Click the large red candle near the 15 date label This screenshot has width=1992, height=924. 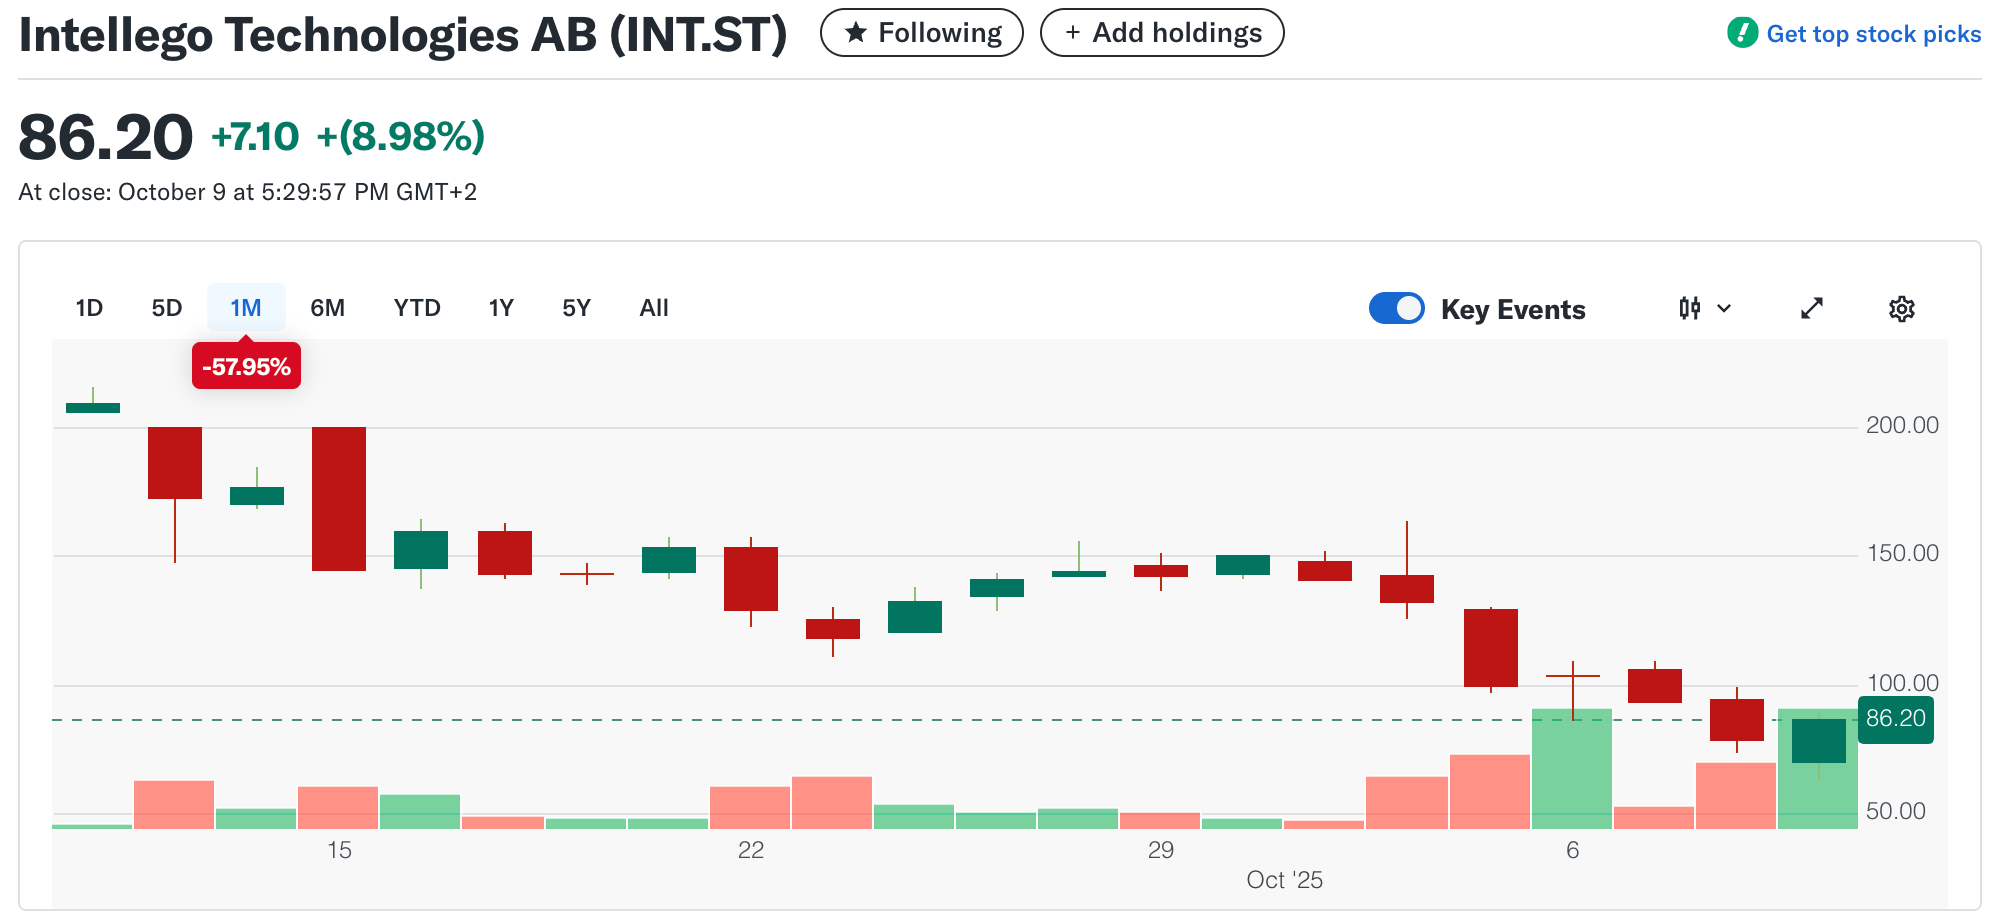(339, 499)
